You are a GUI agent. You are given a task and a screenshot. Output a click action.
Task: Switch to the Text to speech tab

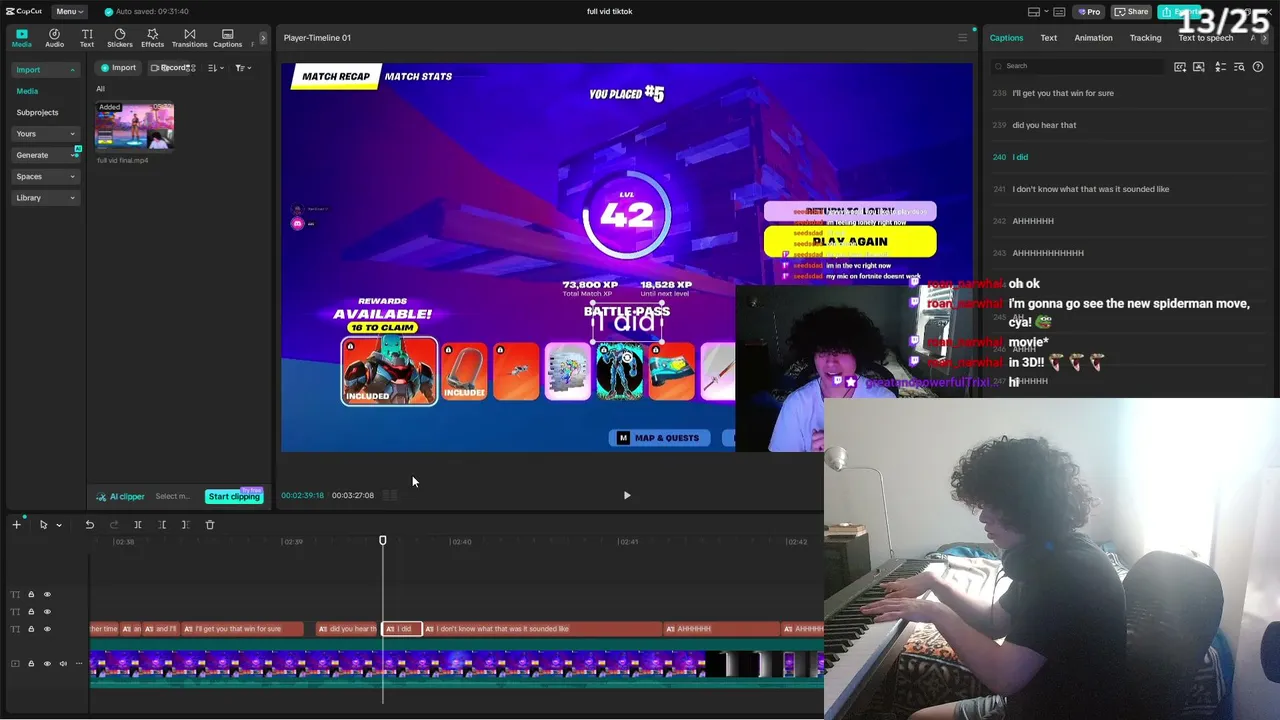pyautogui.click(x=1205, y=38)
